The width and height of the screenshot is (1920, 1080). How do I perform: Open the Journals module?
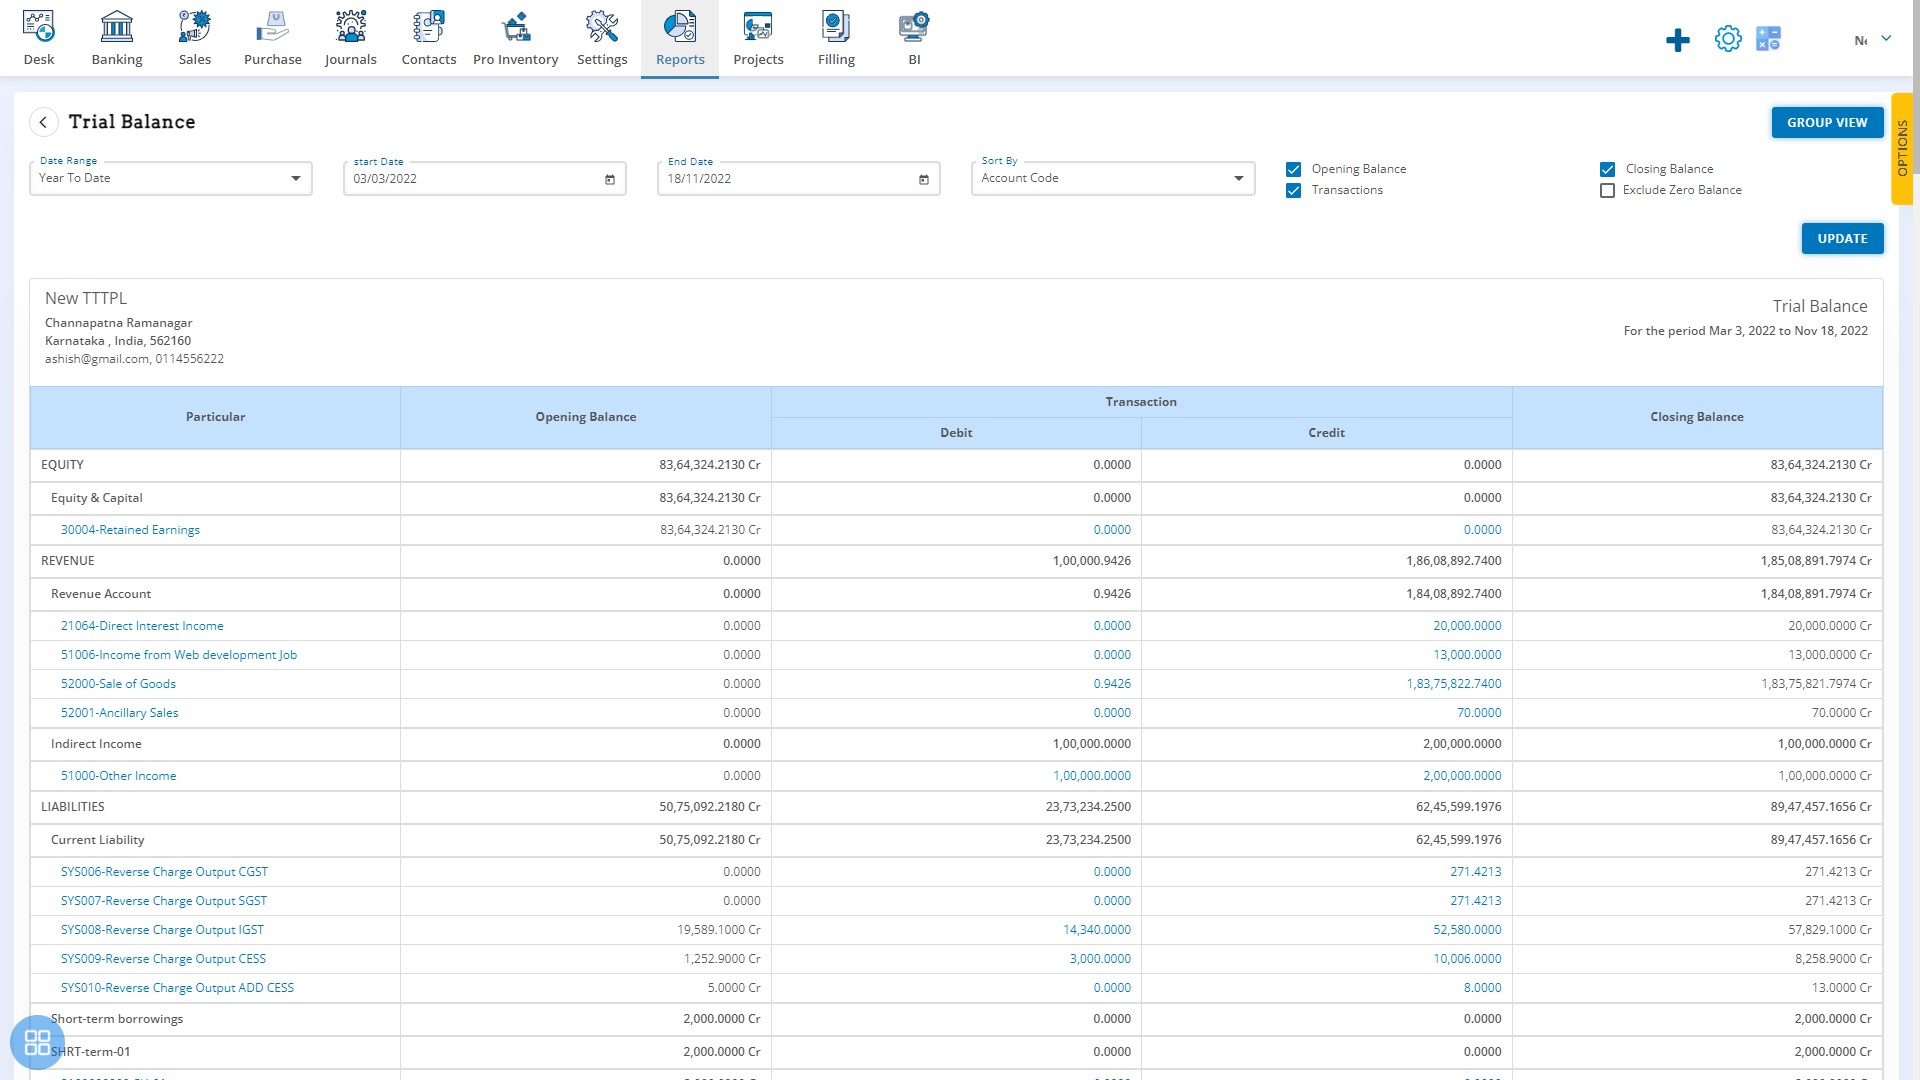tap(349, 38)
